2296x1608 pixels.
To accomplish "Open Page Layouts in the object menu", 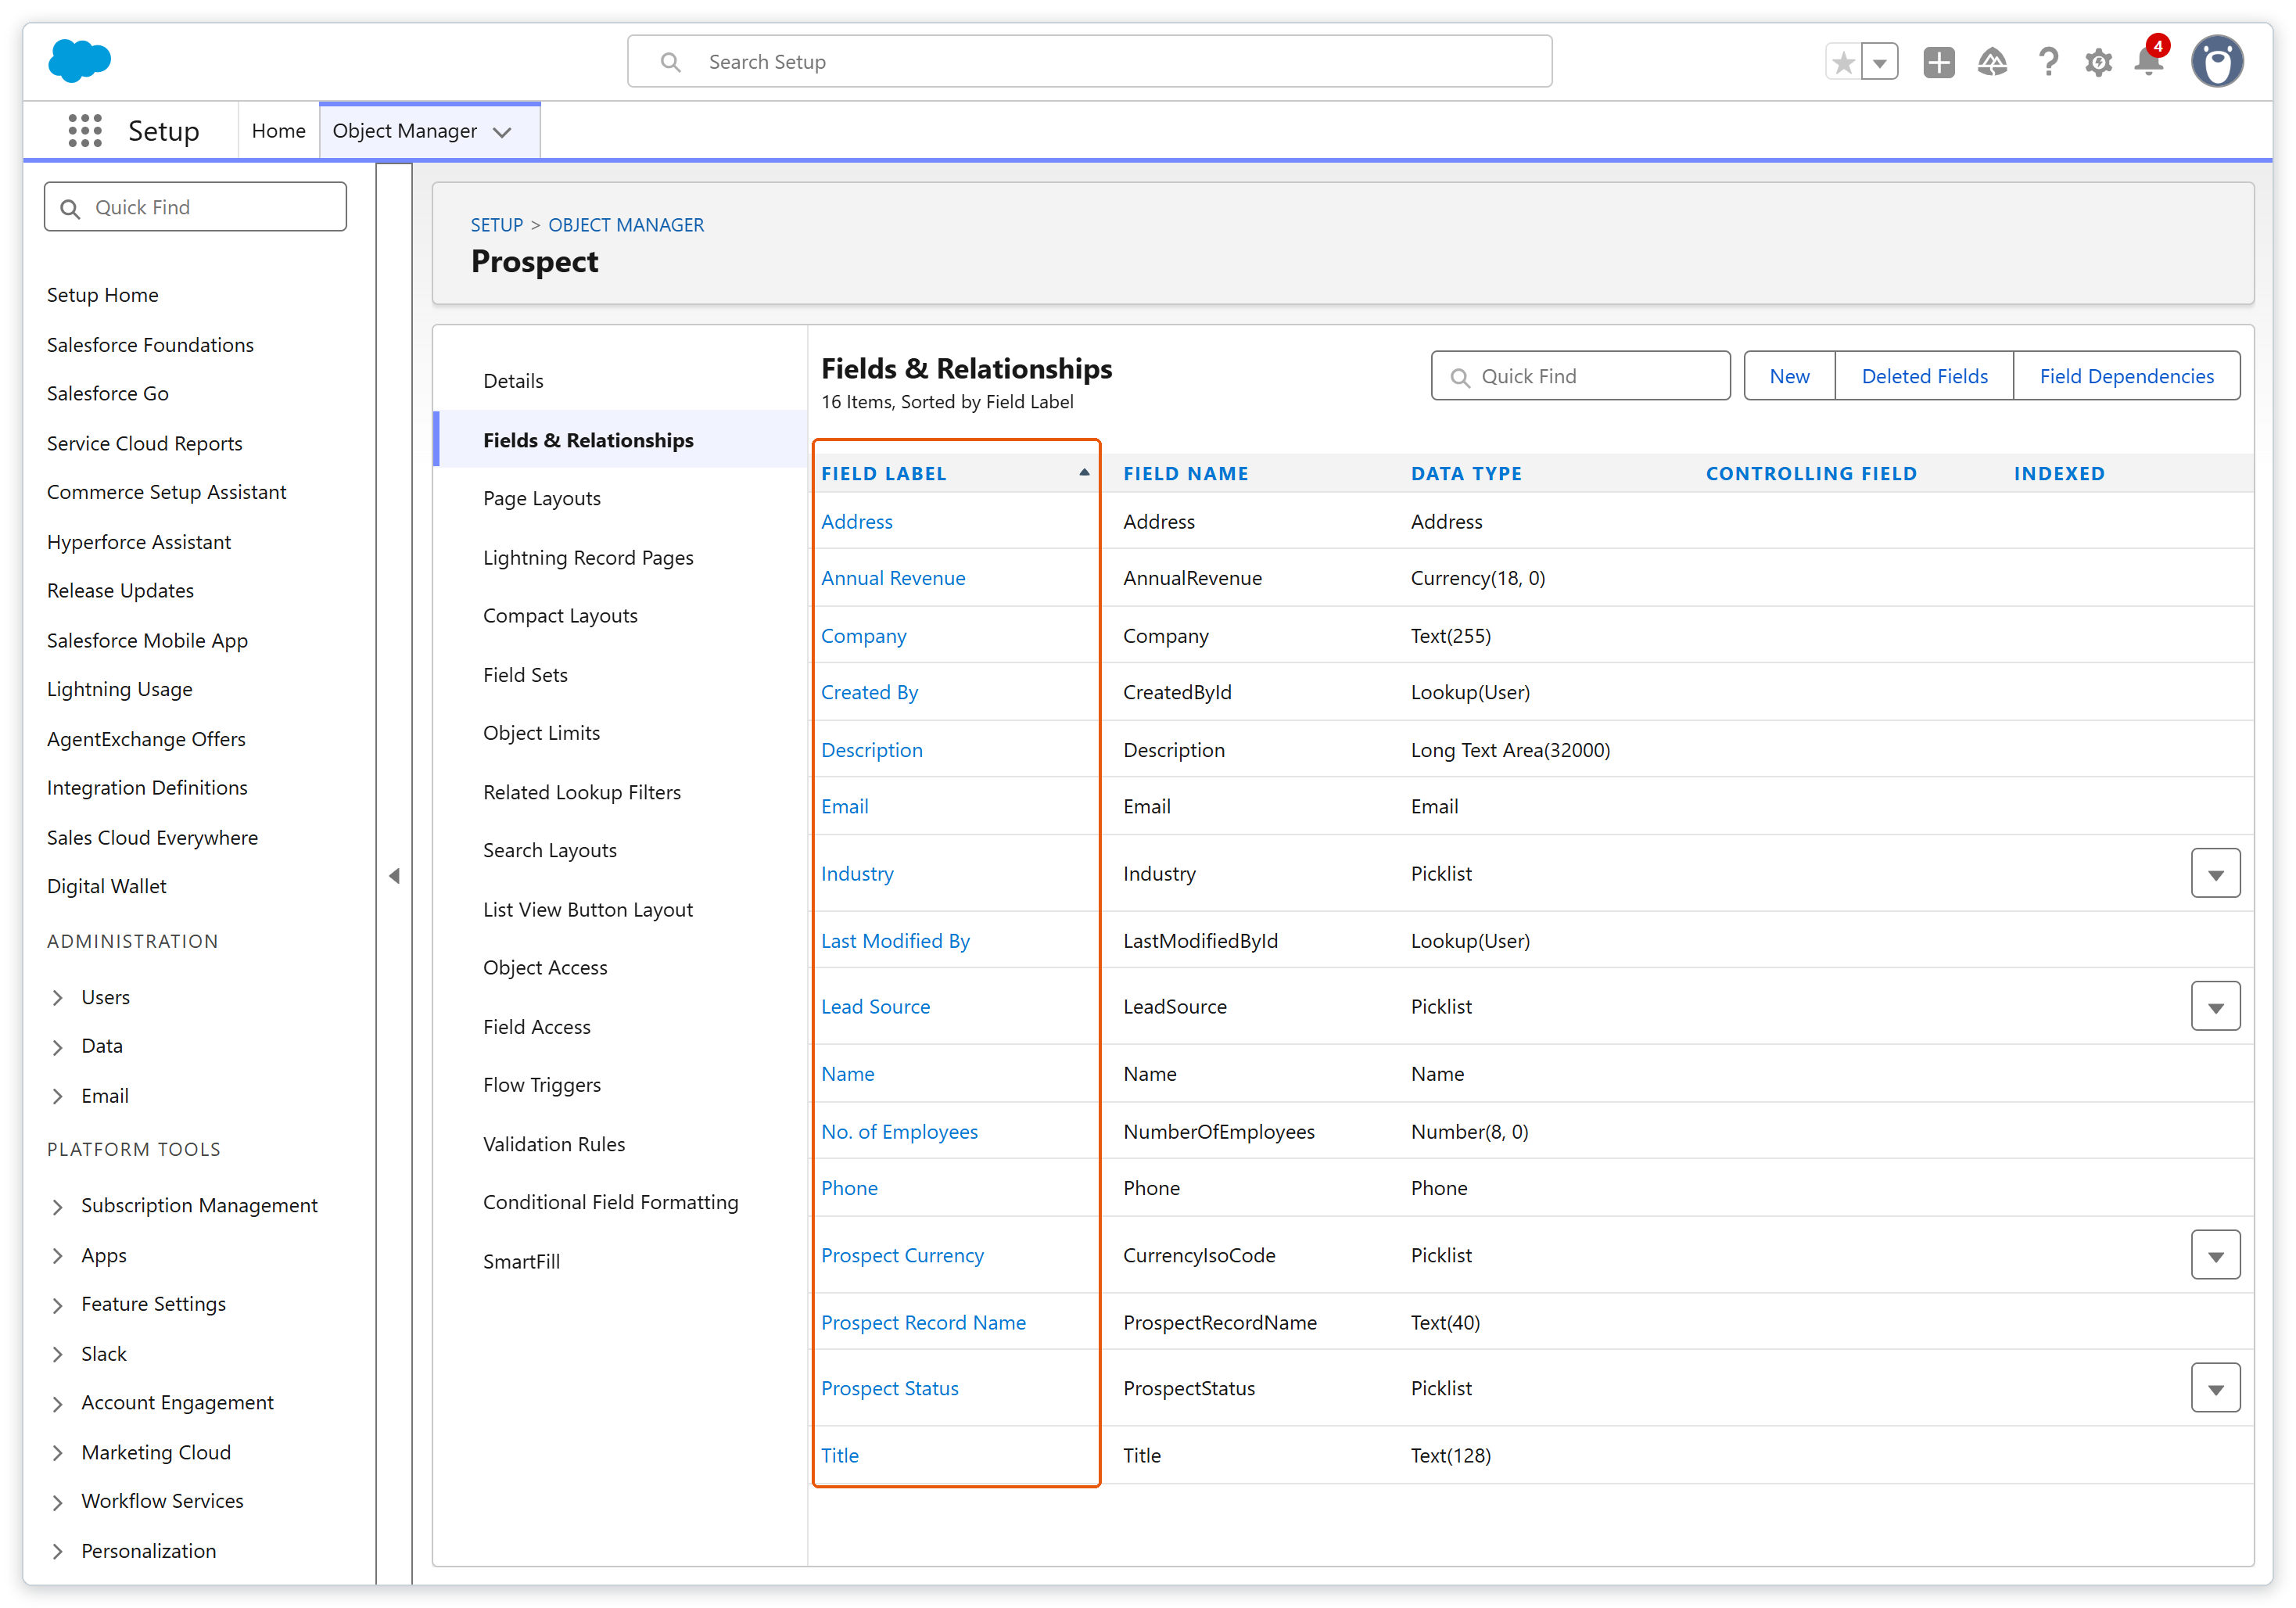I will pos(541,498).
